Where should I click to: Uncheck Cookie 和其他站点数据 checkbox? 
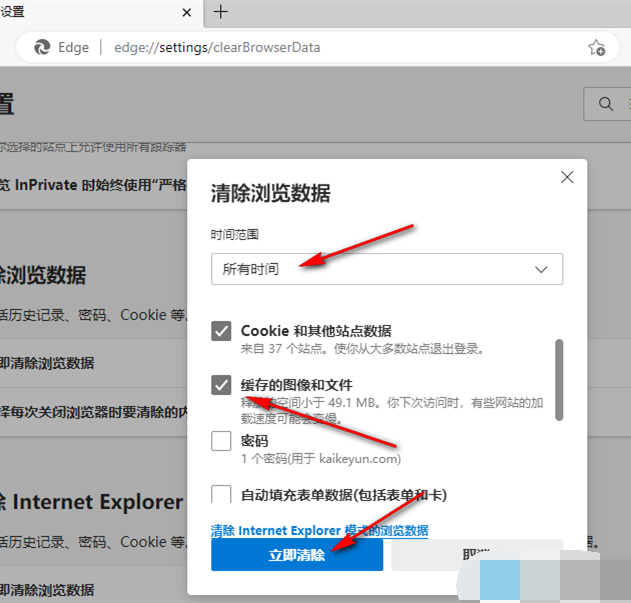tap(222, 331)
